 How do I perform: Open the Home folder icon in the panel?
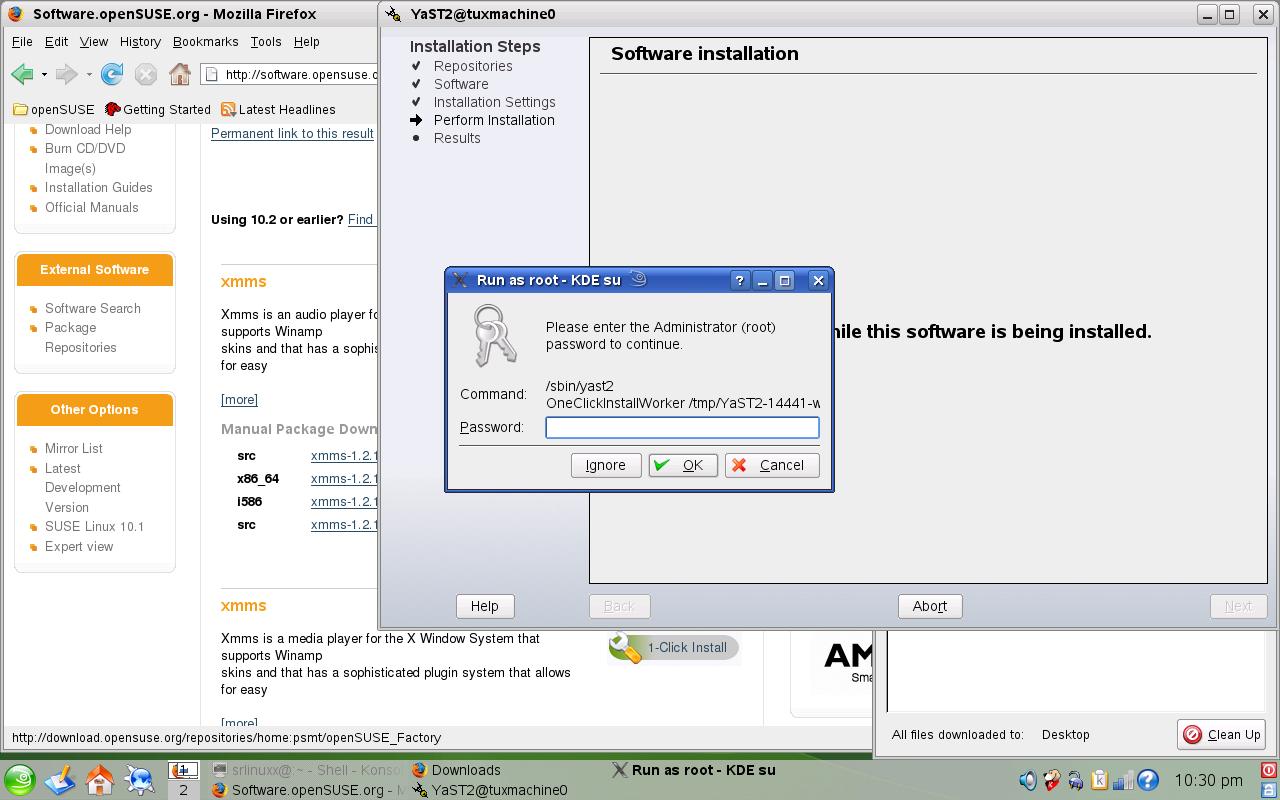(100, 780)
